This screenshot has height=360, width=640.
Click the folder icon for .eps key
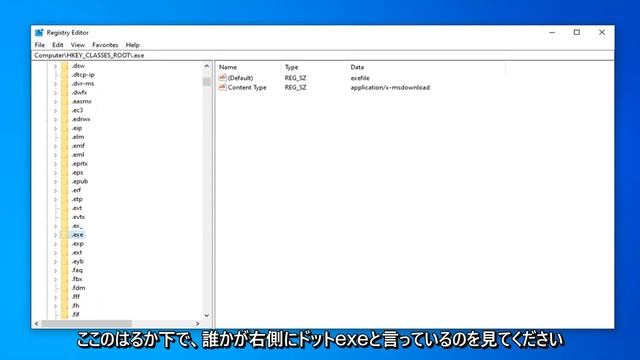click(64, 173)
